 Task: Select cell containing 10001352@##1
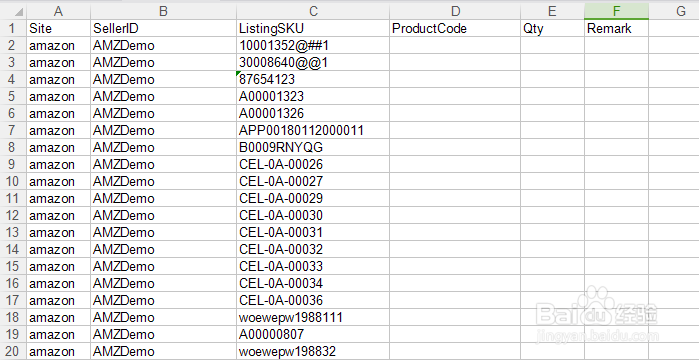[313, 45]
